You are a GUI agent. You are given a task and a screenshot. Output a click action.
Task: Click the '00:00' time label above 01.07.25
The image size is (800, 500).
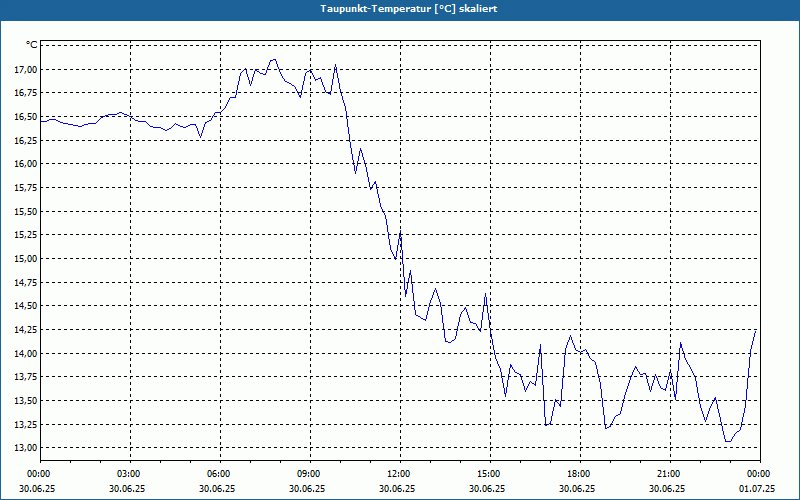759,474
